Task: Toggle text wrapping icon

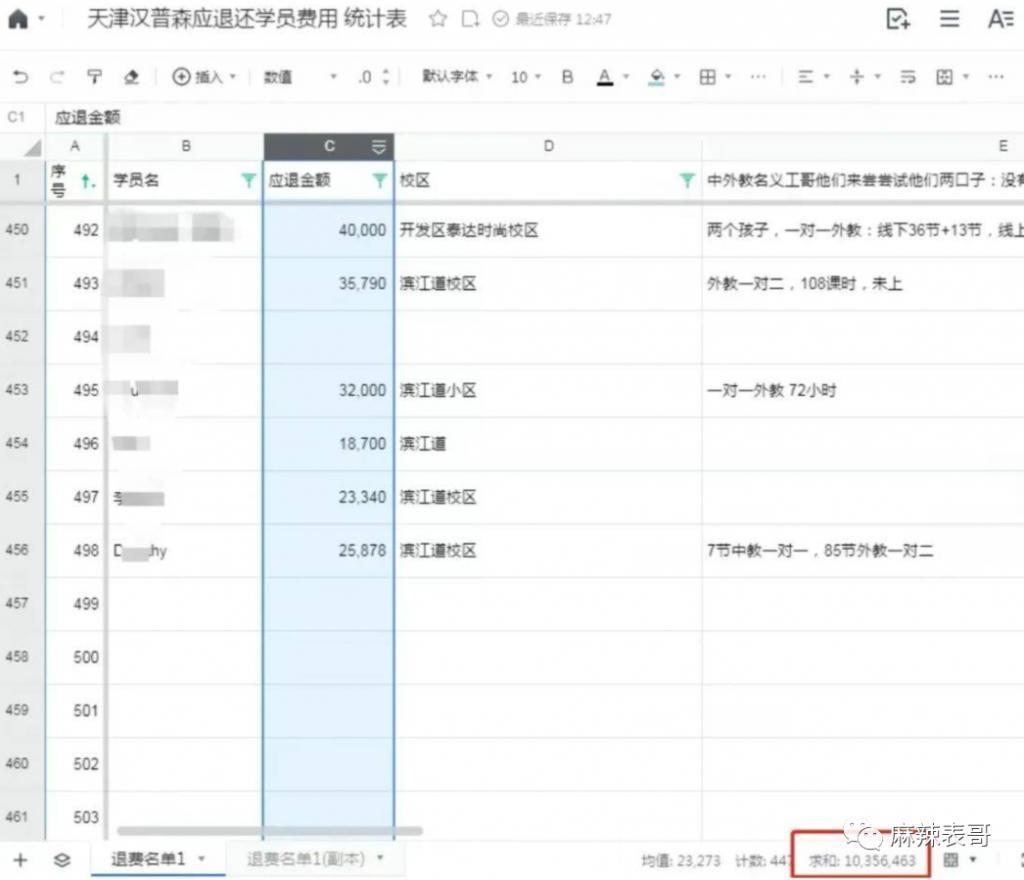Action: (x=908, y=77)
